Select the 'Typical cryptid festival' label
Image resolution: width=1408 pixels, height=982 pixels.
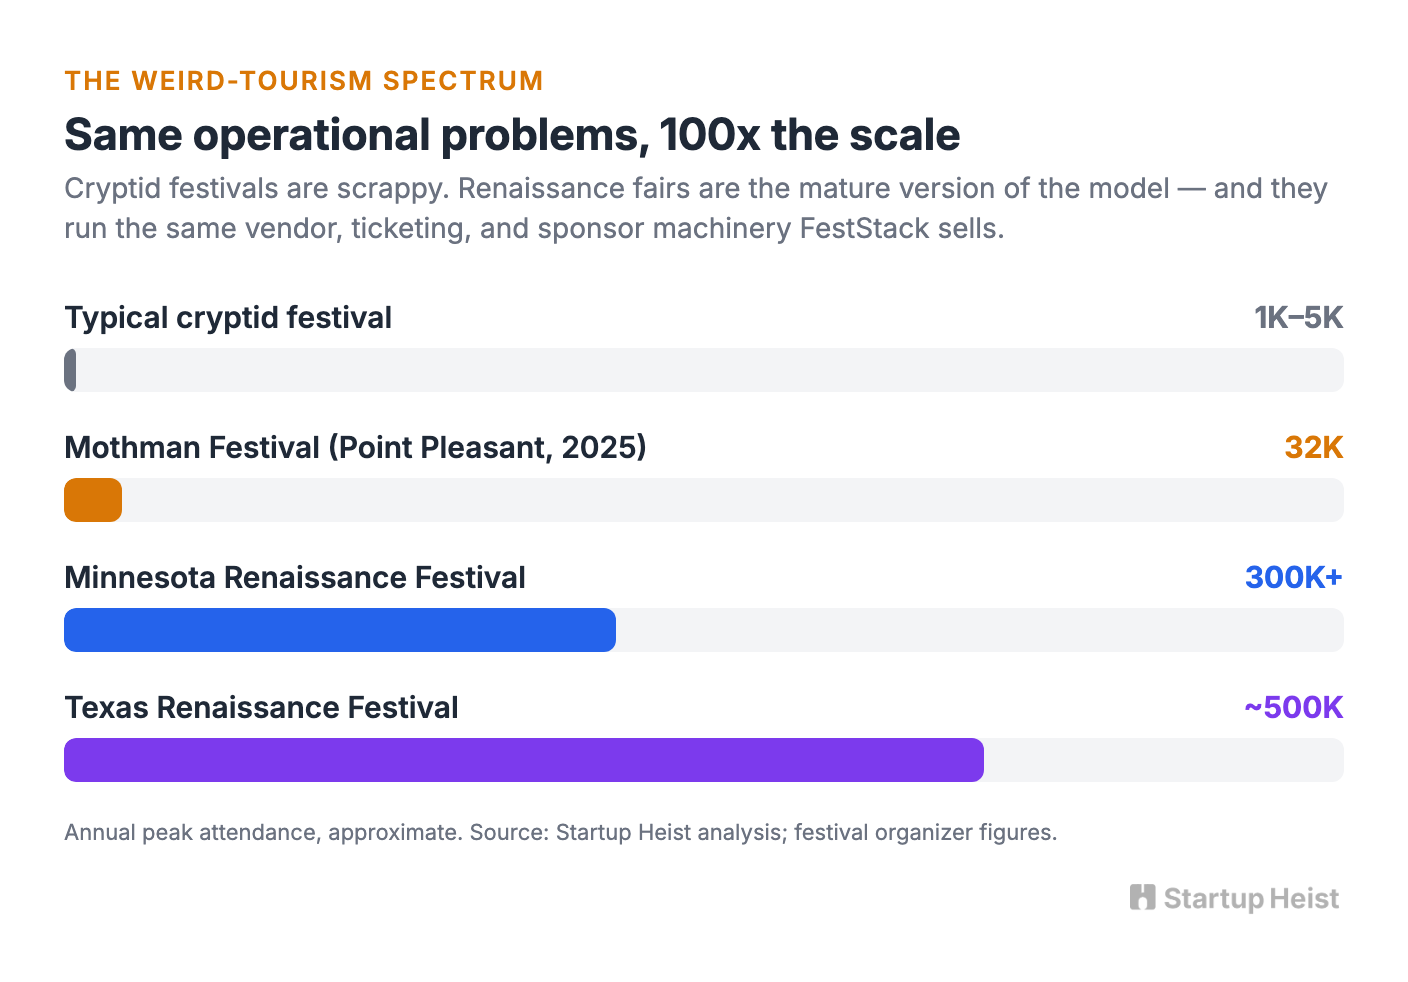pyautogui.click(x=228, y=318)
